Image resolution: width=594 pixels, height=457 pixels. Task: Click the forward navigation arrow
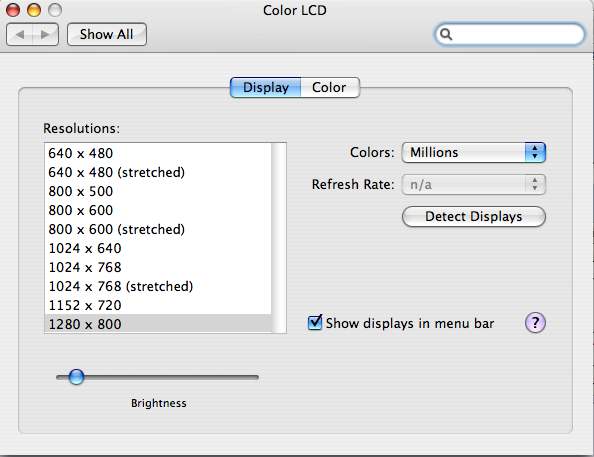pos(45,34)
